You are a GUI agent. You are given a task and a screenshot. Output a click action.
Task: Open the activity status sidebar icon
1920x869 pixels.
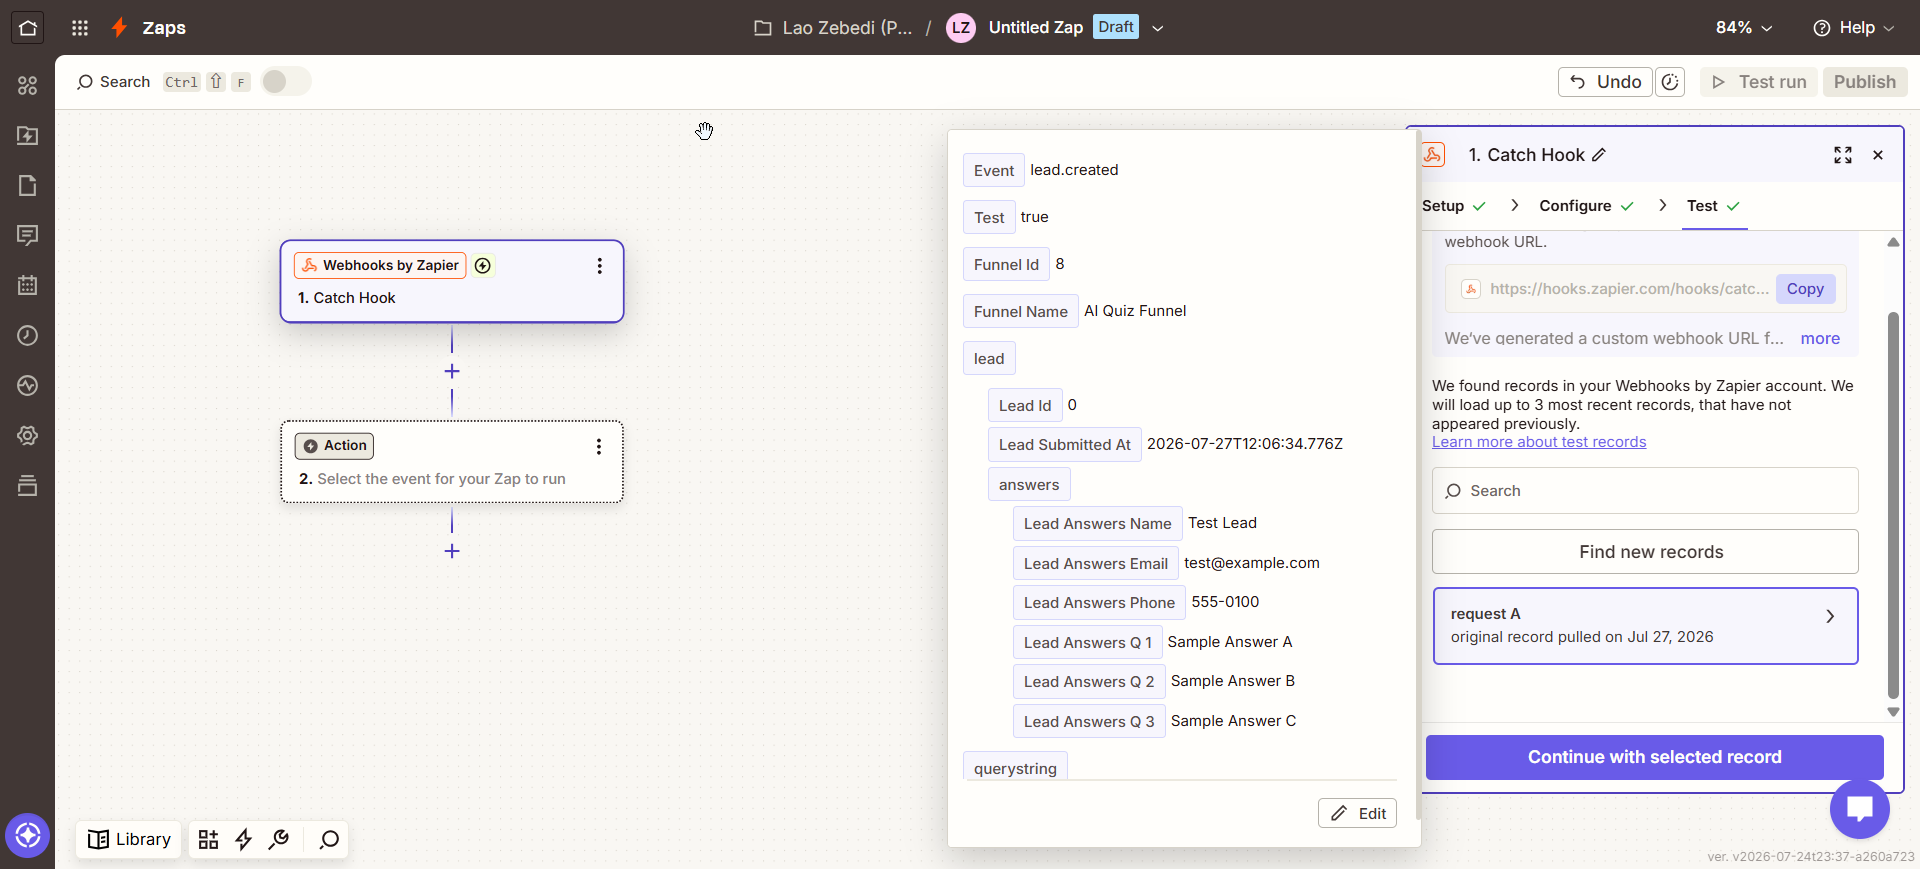[x=27, y=386]
